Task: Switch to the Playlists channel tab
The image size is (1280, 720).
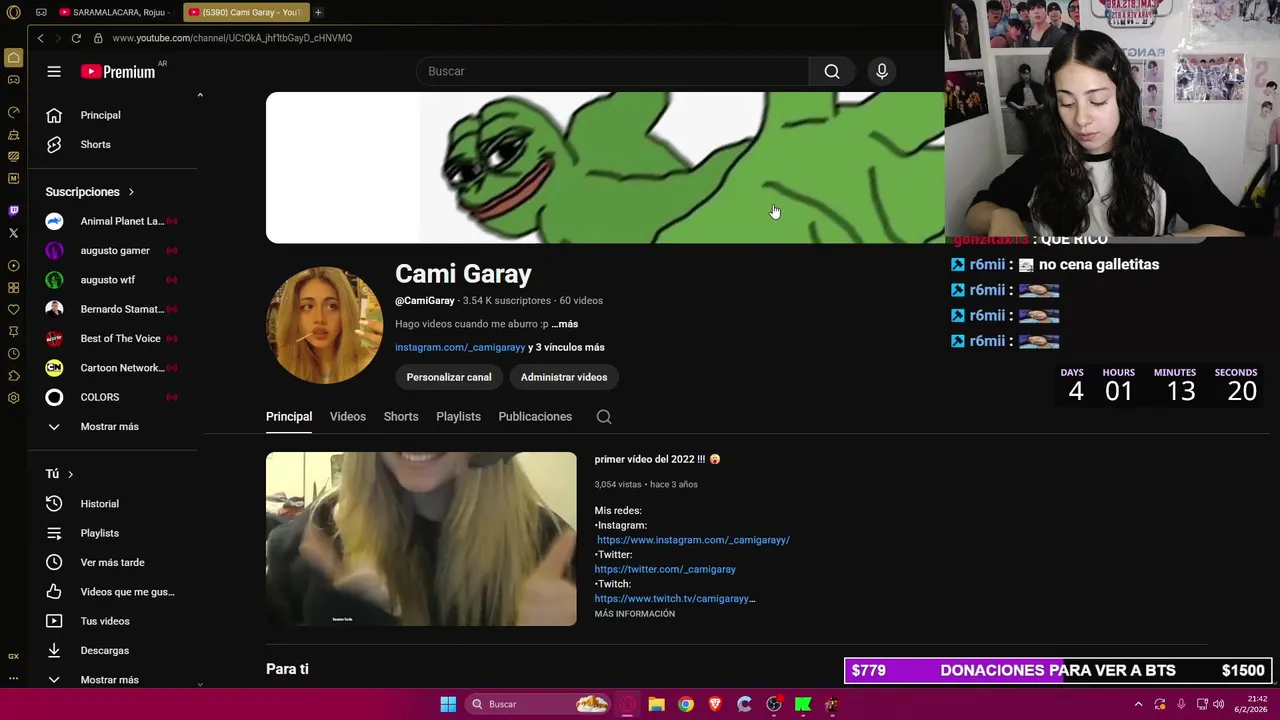Action: pos(458,416)
